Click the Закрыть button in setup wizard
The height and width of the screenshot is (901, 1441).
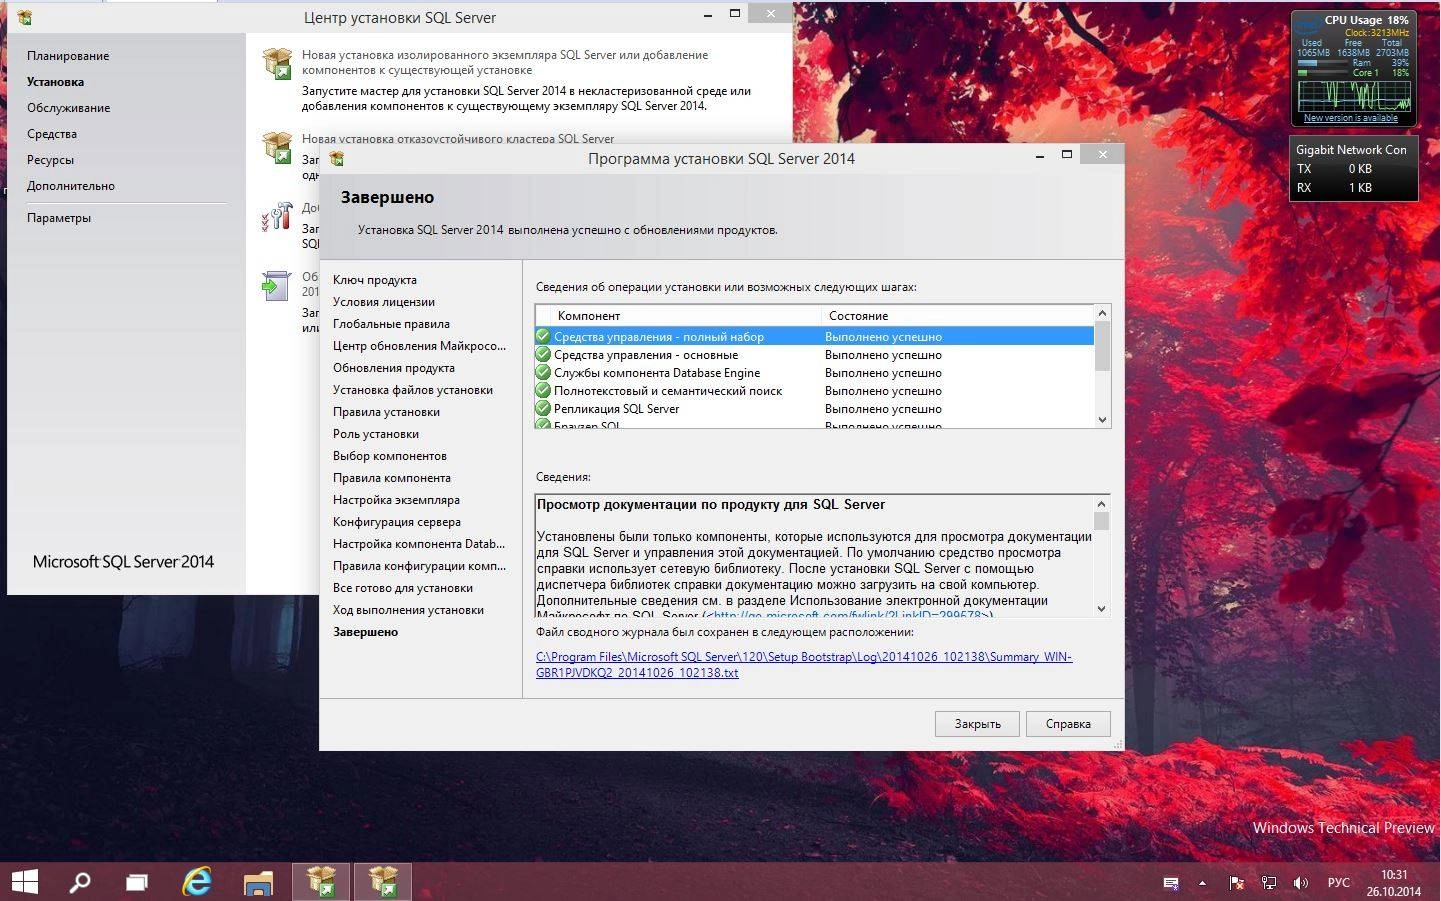[x=977, y=724]
